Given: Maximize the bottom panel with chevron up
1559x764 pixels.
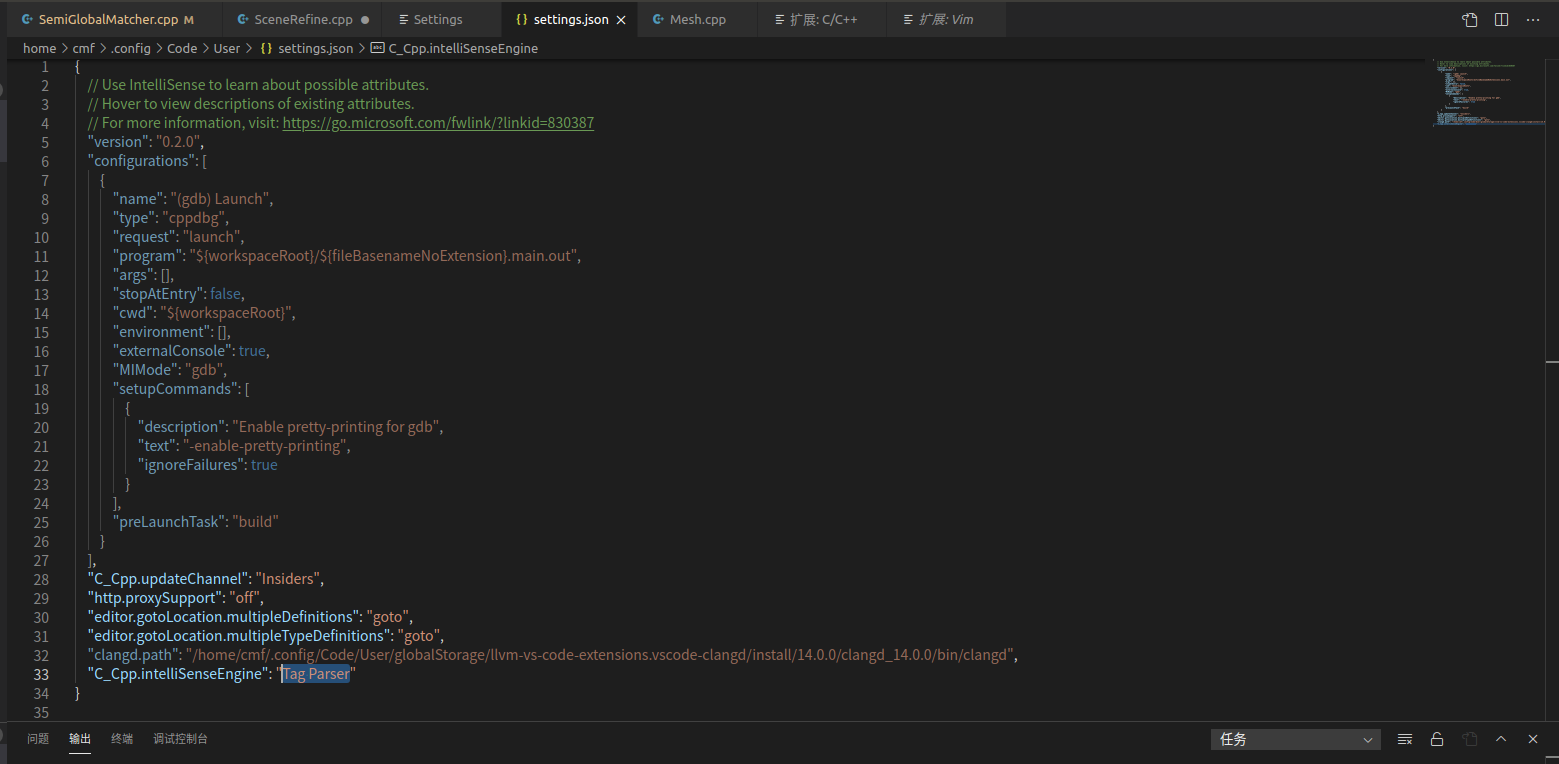Looking at the screenshot, I should [x=1501, y=739].
